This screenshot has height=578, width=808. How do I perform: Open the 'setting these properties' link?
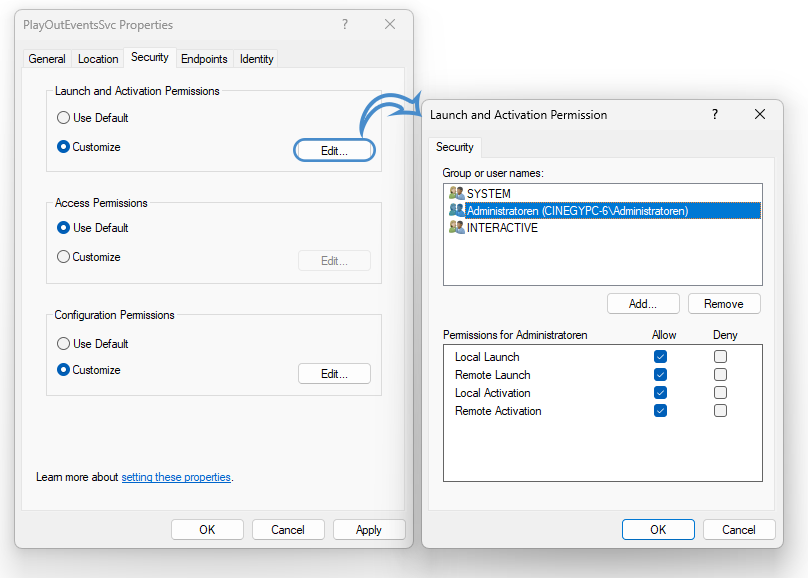point(176,478)
